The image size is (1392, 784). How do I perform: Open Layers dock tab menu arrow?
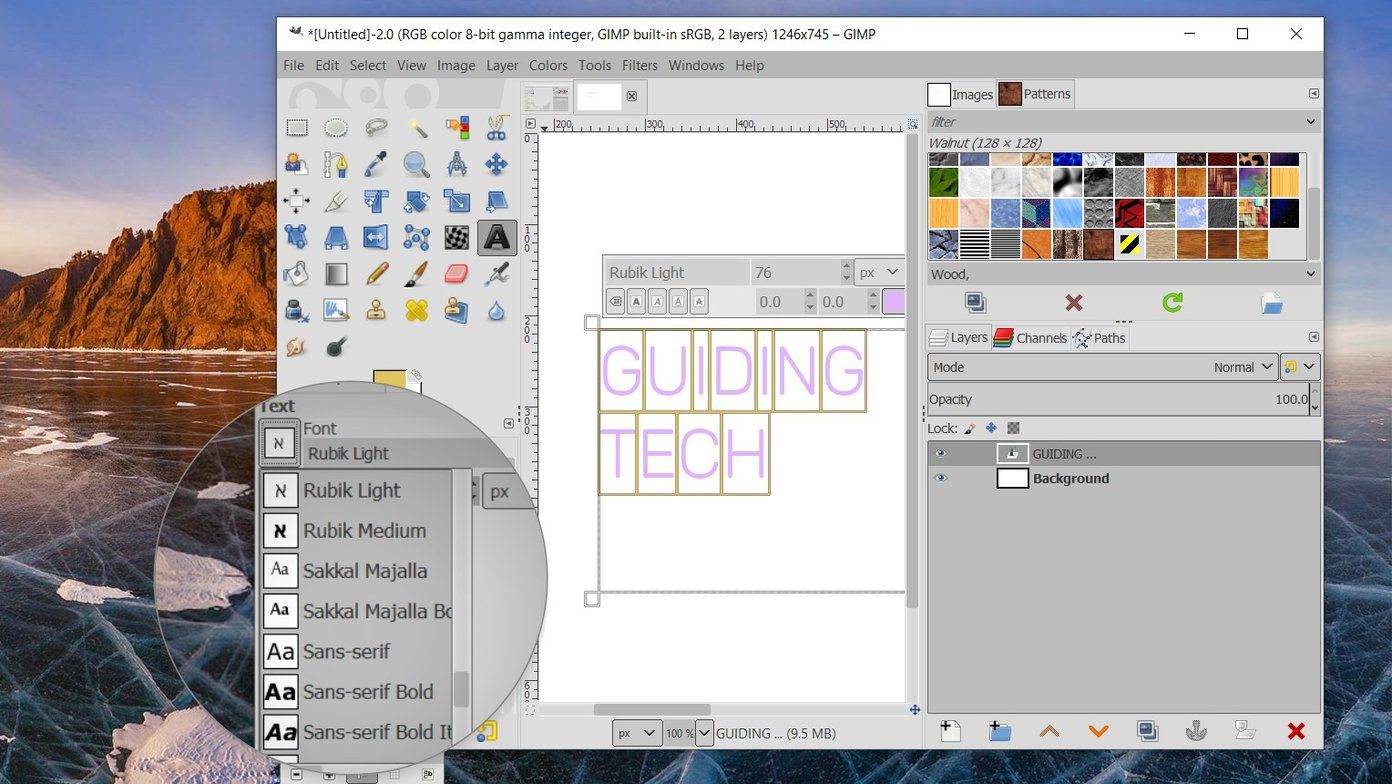(1313, 337)
